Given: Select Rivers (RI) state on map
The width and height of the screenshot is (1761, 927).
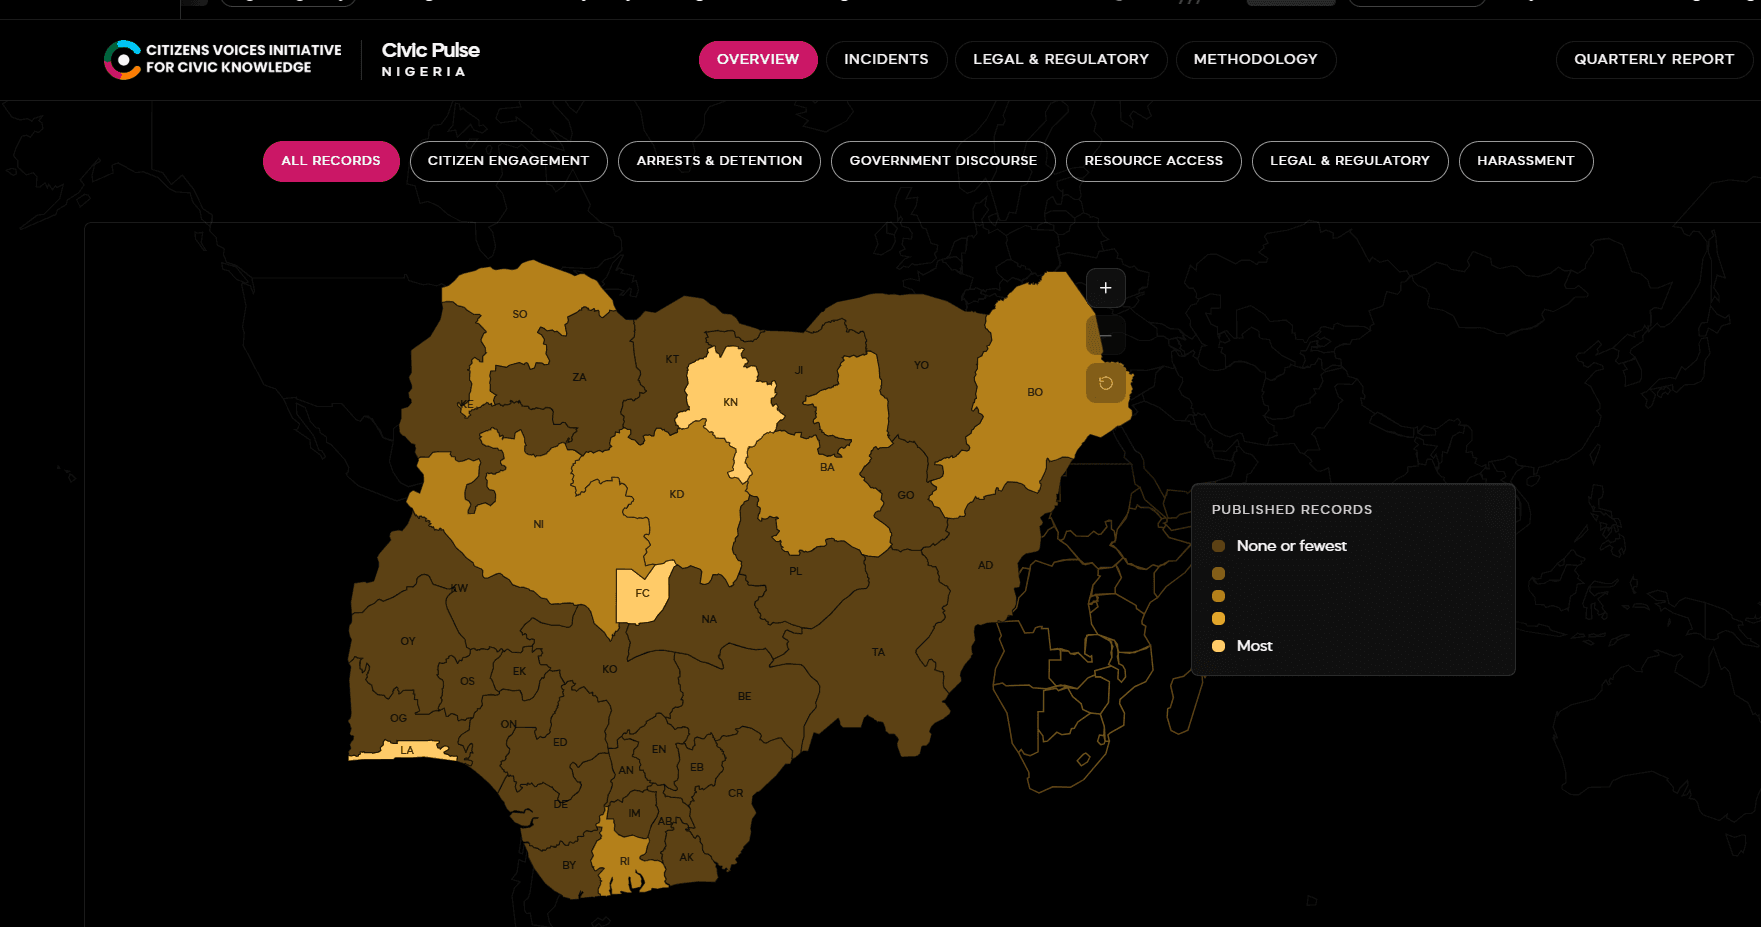Looking at the screenshot, I should coord(624,861).
